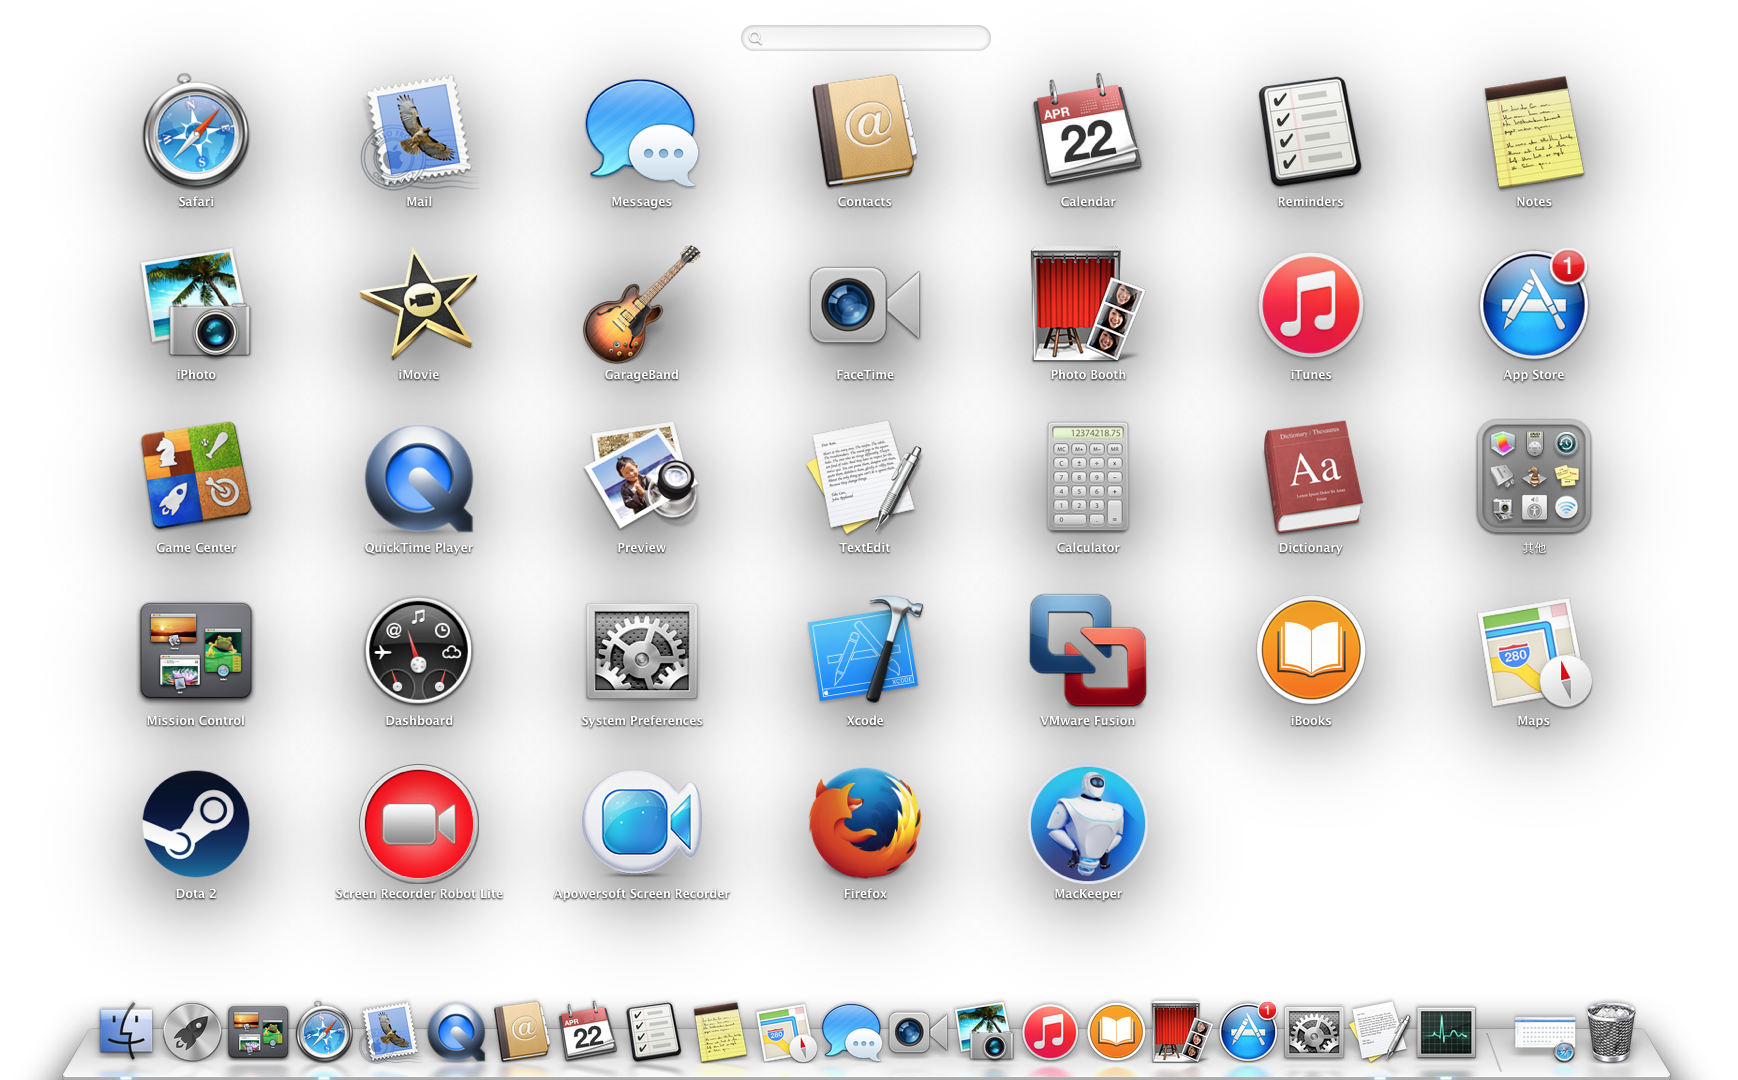This screenshot has width=1738, height=1080.
Task: Open FaceTime in the Launchpad grid
Action: (x=865, y=304)
